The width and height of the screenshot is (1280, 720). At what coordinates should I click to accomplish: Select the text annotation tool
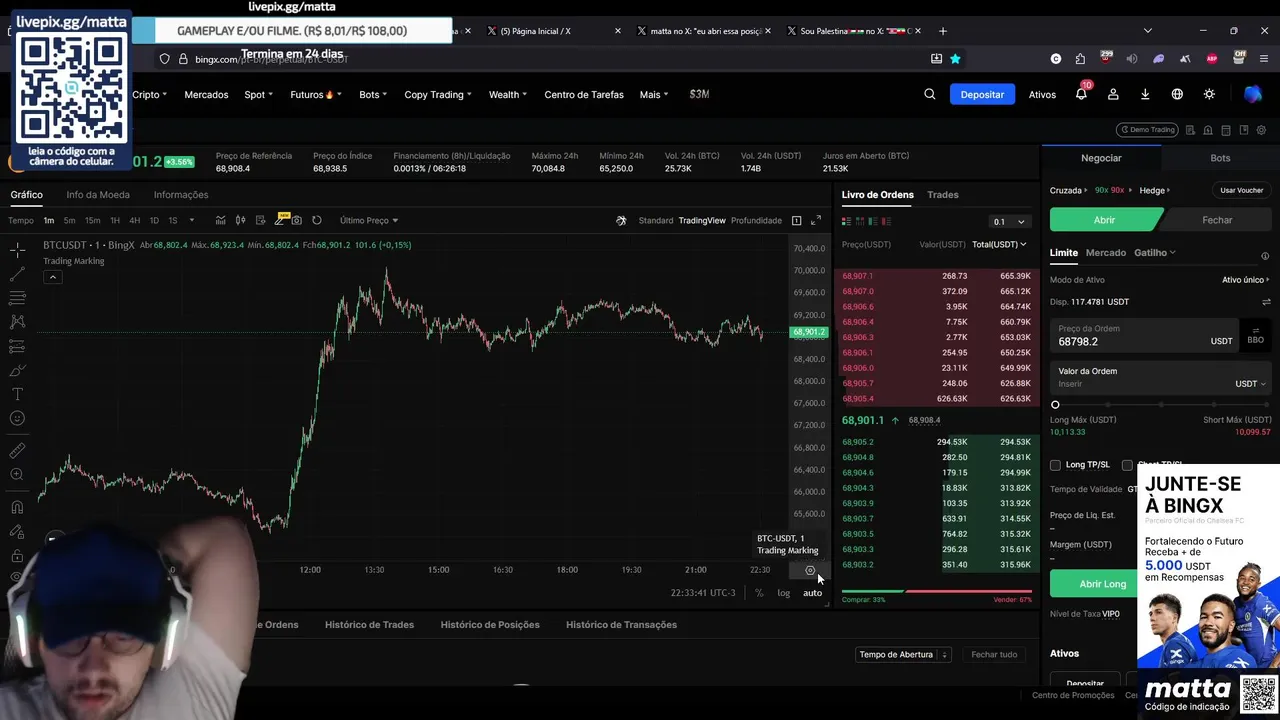tap(17, 394)
